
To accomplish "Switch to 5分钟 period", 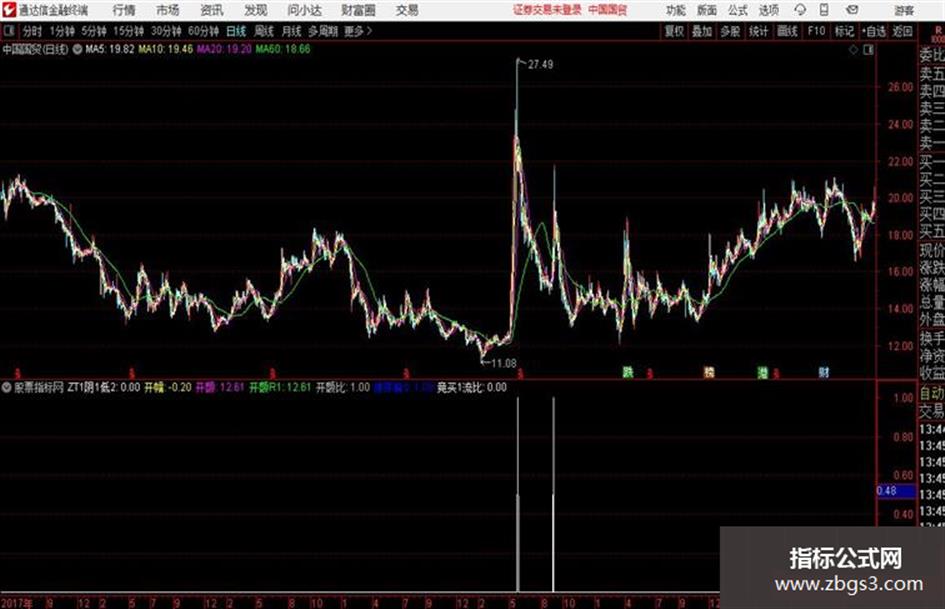I will (x=94, y=31).
